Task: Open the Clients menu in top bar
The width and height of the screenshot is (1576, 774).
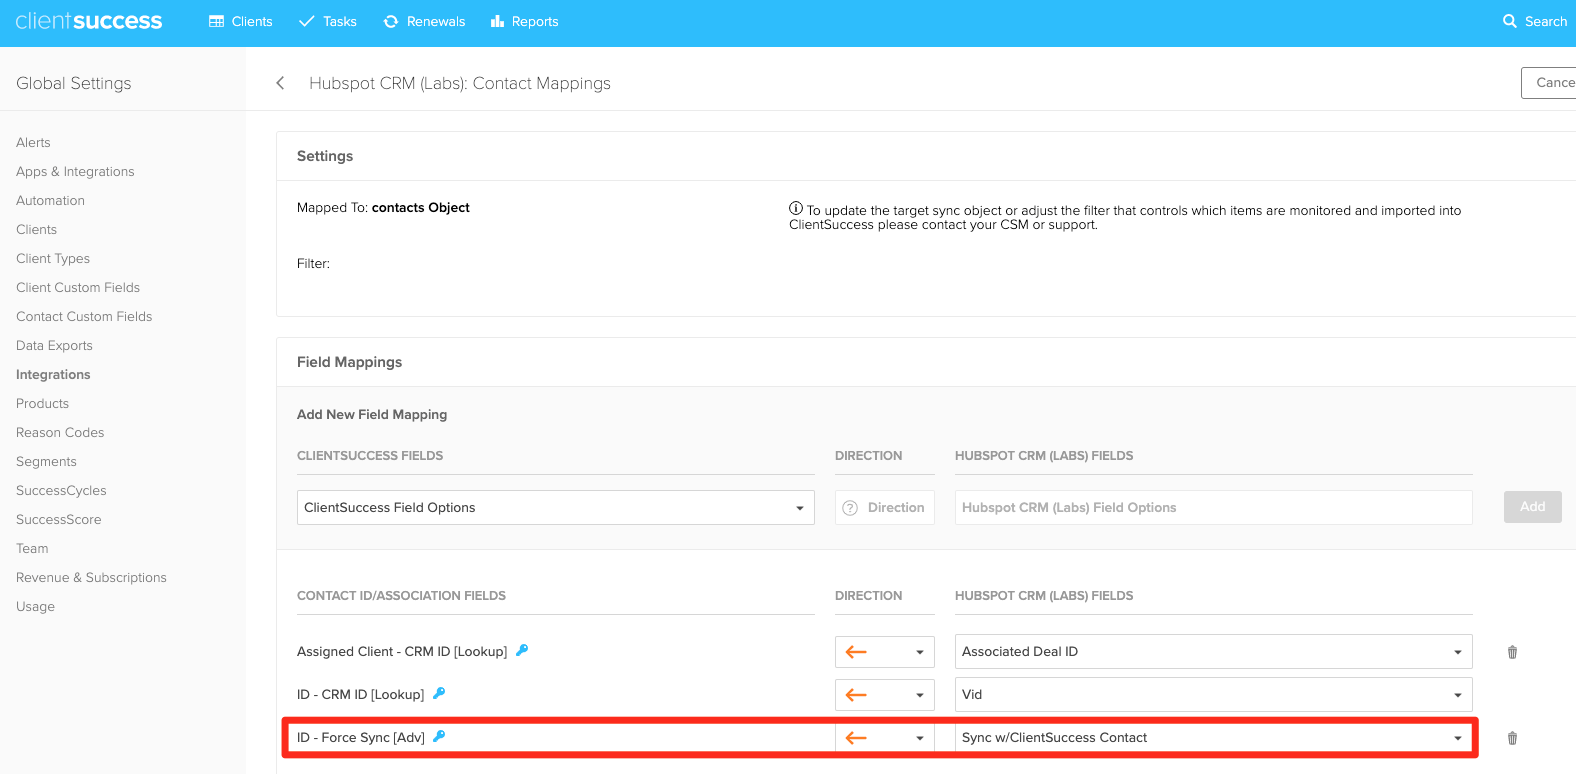Action: (x=241, y=21)
